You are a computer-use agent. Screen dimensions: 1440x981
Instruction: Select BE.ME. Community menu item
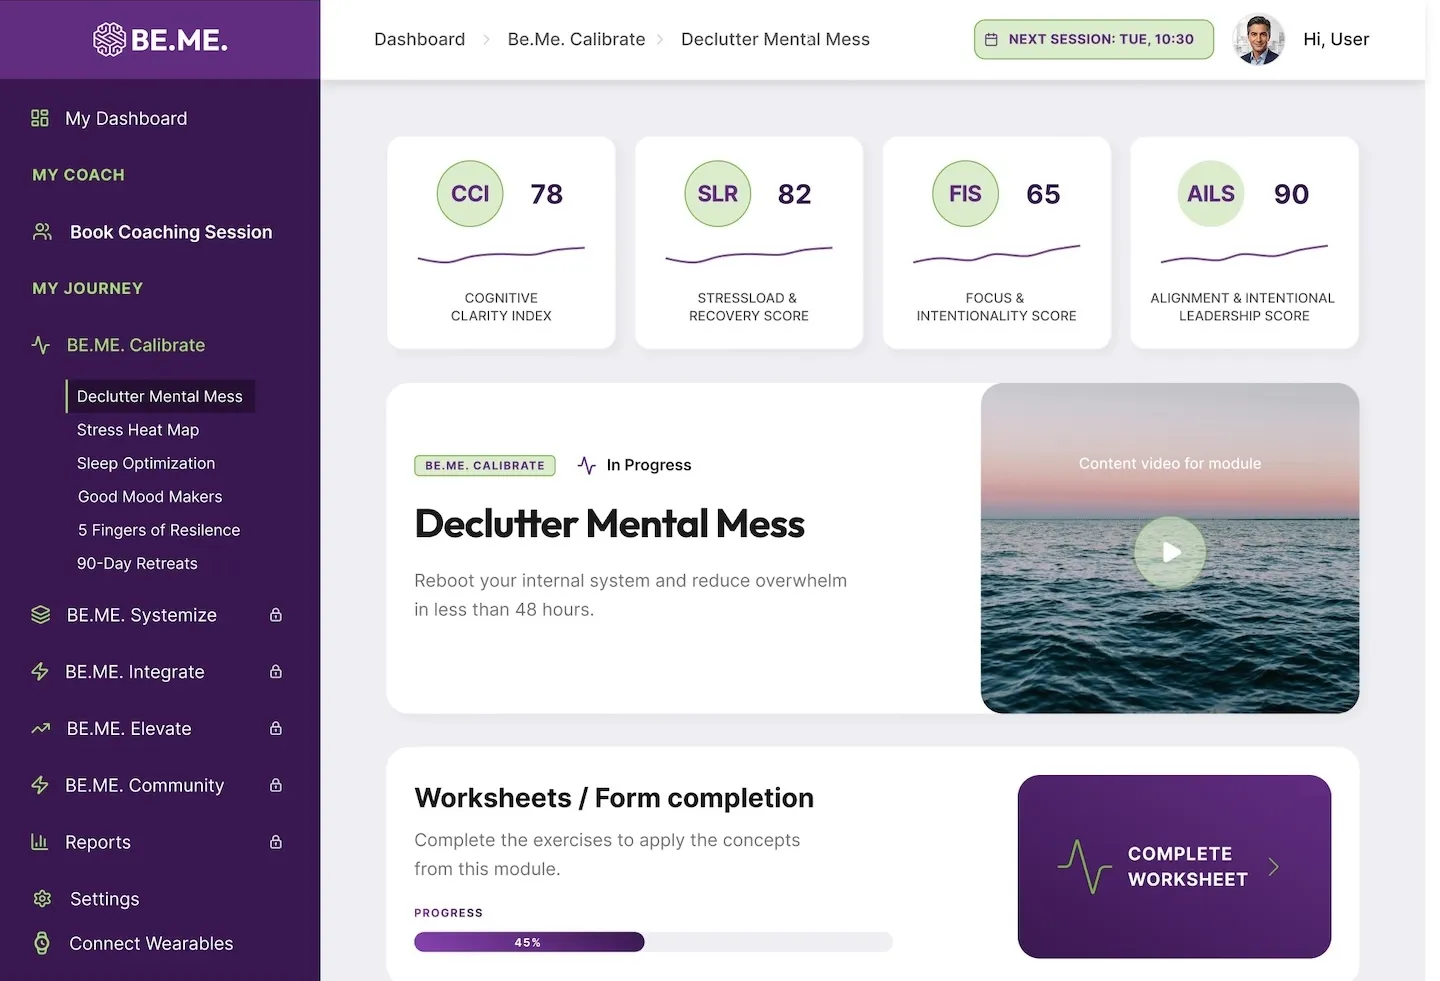(x=145, y=785)
